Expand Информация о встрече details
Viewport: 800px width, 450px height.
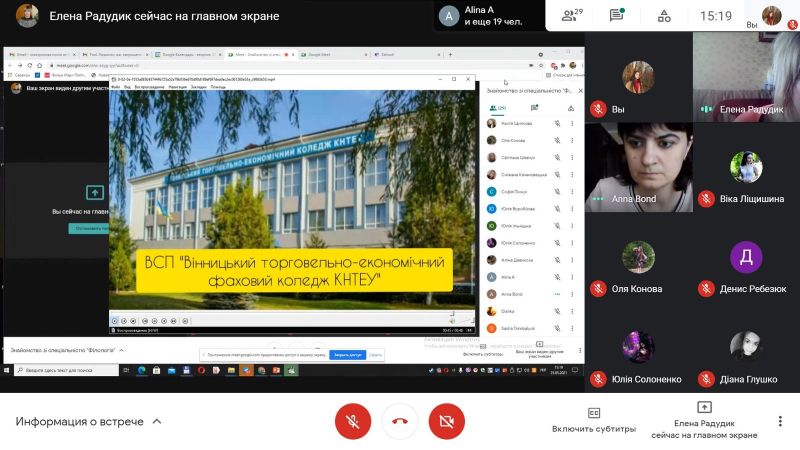tap(88, 421)
